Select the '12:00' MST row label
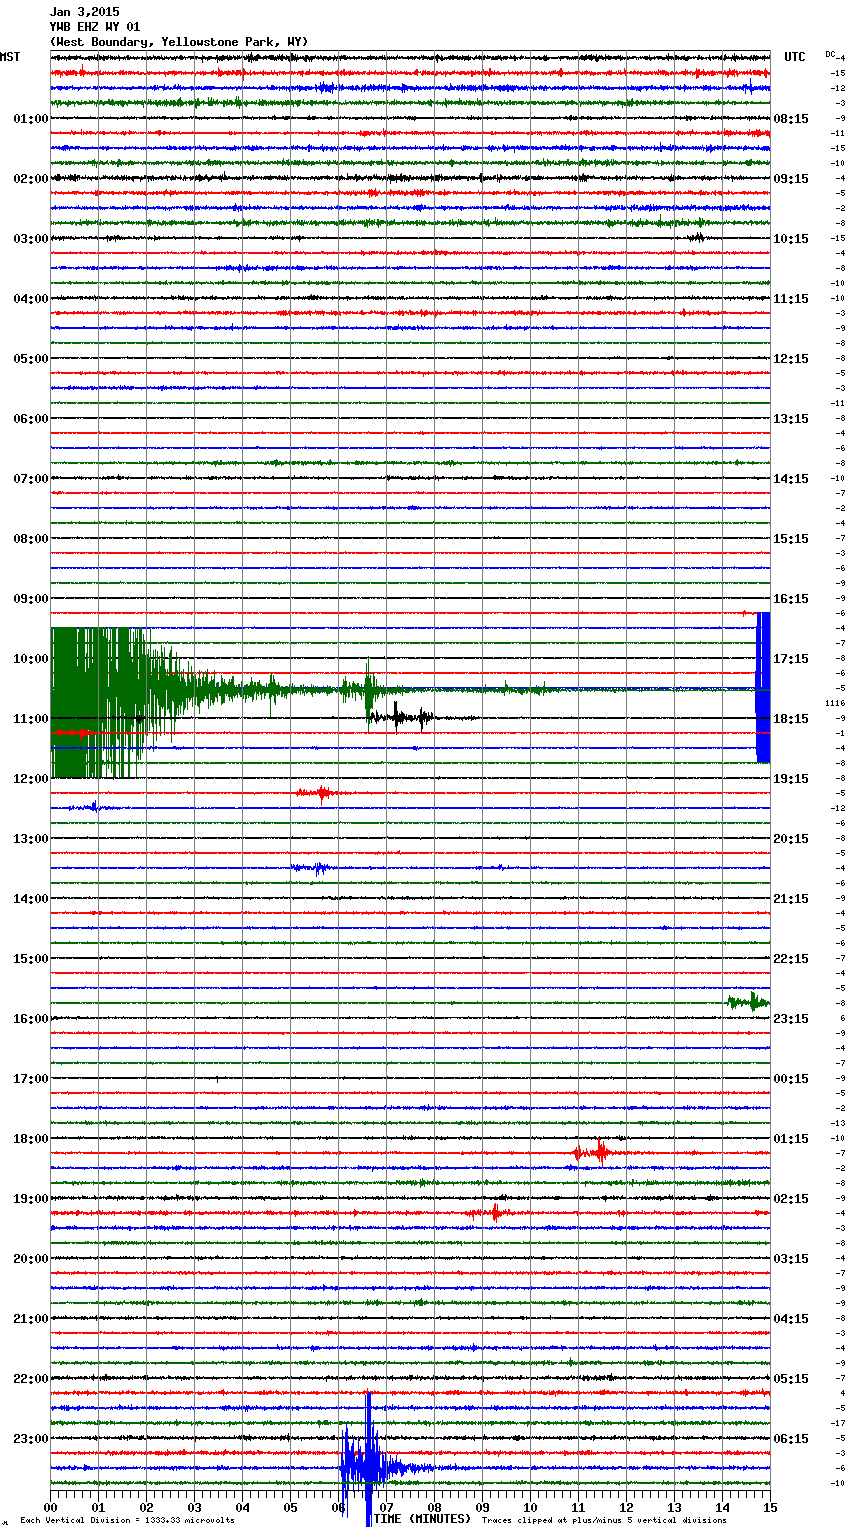The image size is (850, 1534). (31, 779)
